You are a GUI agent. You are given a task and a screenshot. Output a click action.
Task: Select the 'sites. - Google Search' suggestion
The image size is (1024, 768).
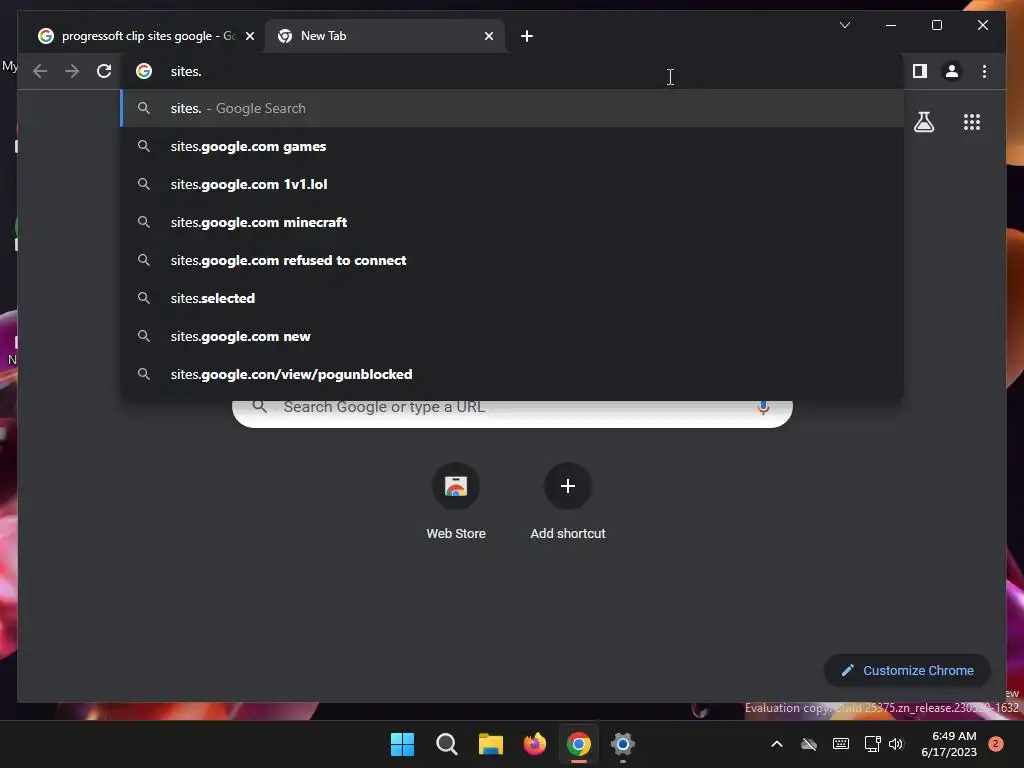coord(512,108)
